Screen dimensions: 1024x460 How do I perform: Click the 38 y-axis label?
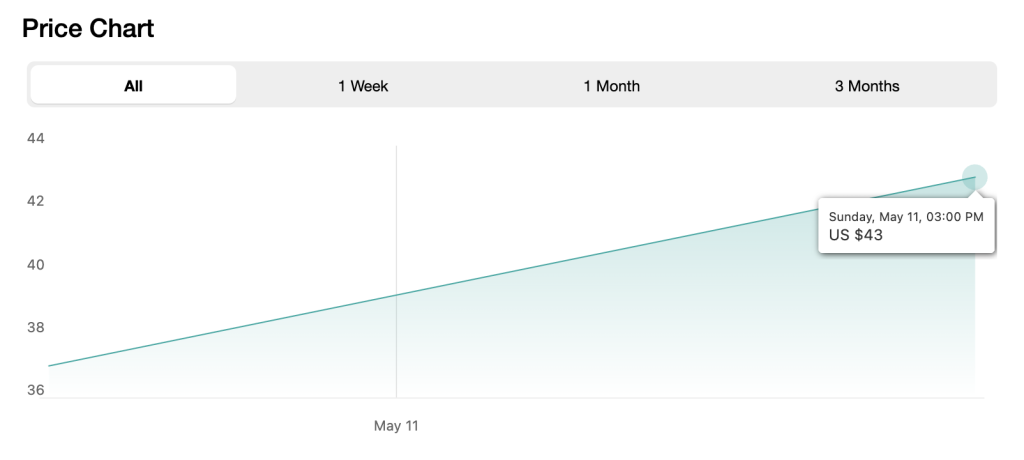[35, 327]
